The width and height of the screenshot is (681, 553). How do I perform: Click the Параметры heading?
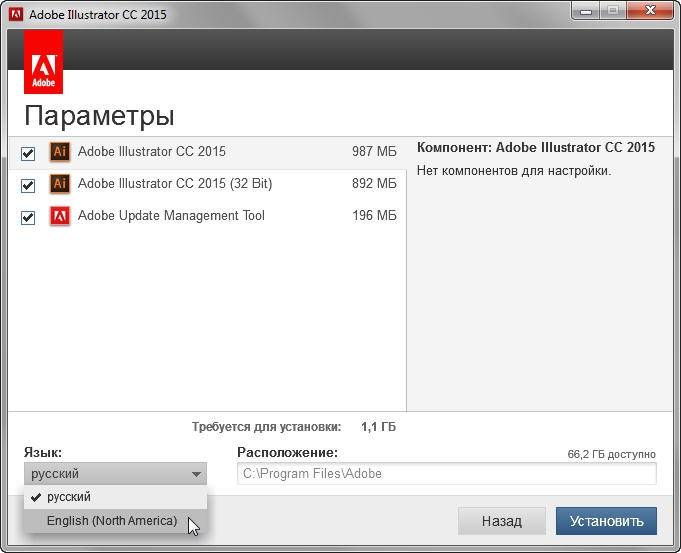[x=99, y=116]
